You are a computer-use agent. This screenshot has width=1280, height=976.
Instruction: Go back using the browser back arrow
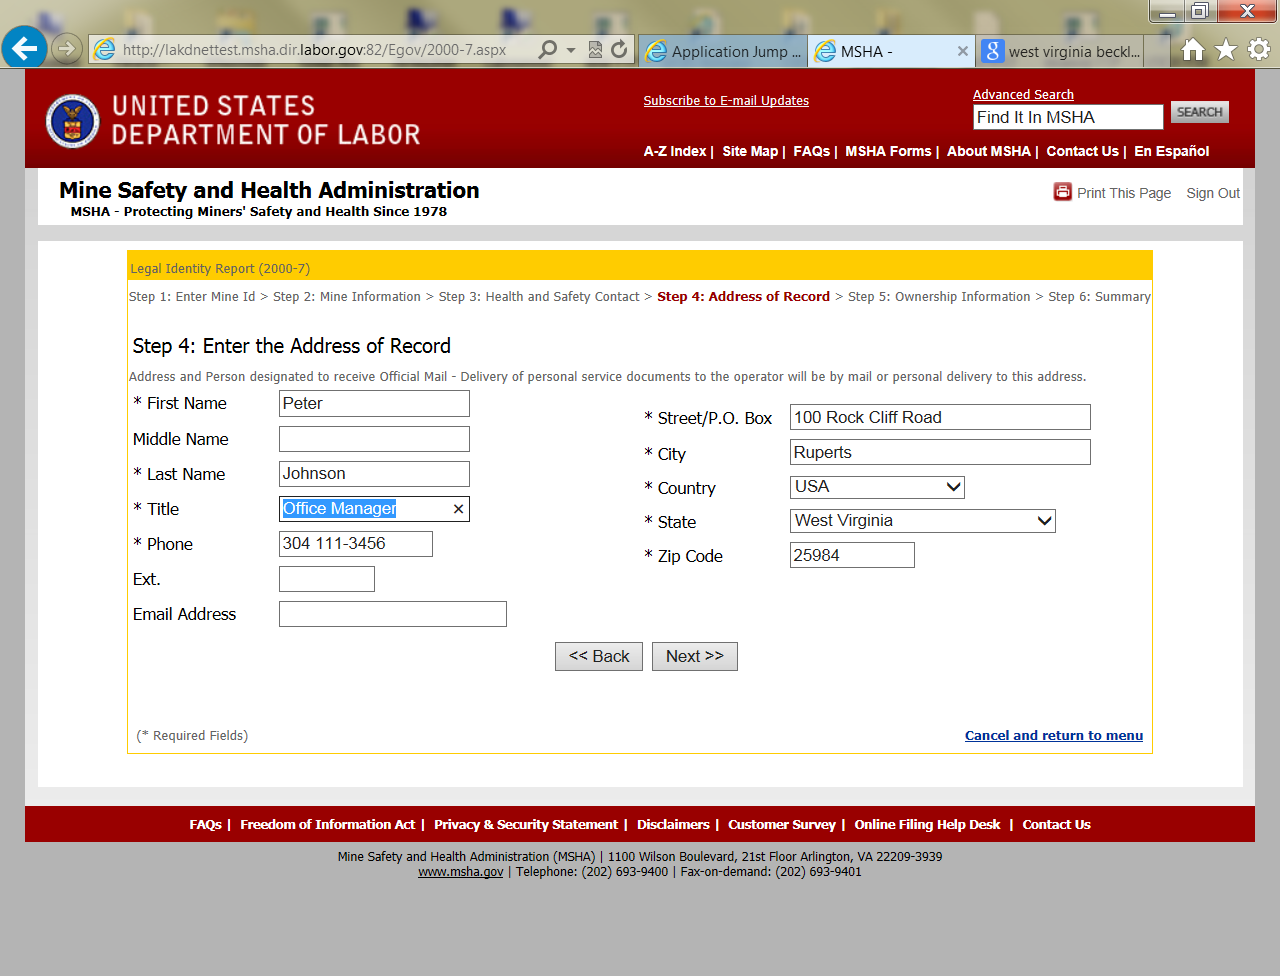[25, 47]
